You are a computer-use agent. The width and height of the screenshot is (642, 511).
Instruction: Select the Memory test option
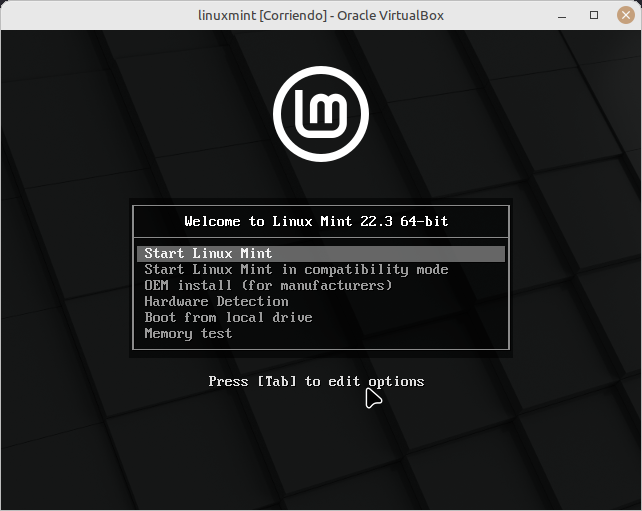188,333
